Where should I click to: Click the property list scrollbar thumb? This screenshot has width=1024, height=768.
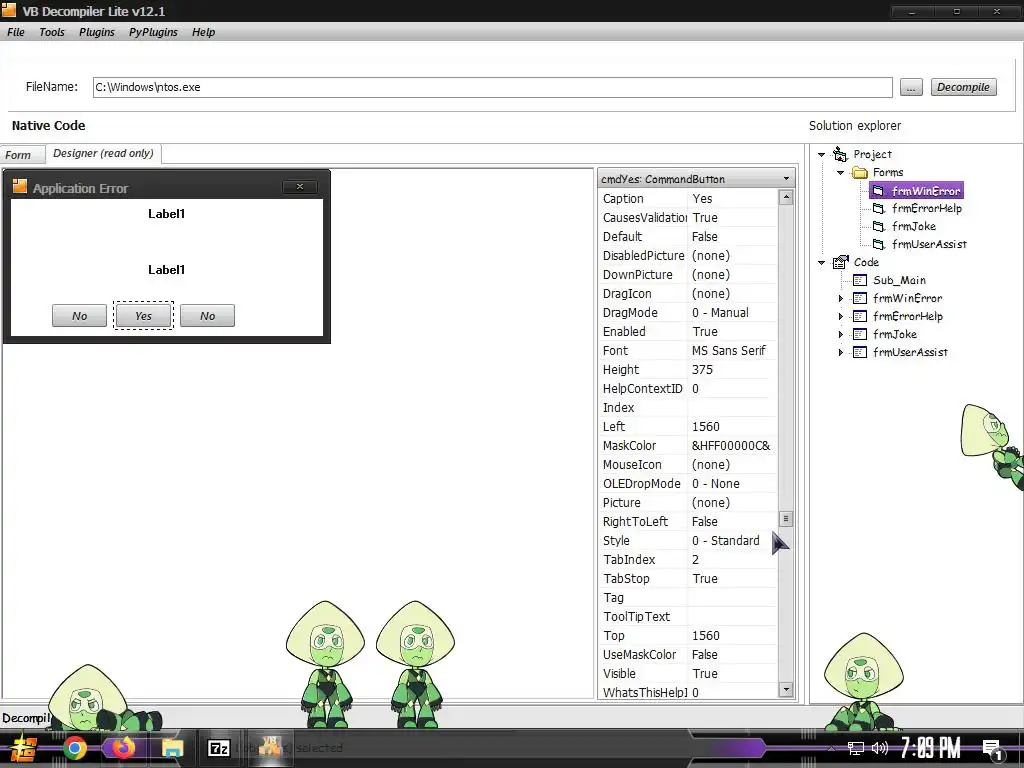click(786, 519)
